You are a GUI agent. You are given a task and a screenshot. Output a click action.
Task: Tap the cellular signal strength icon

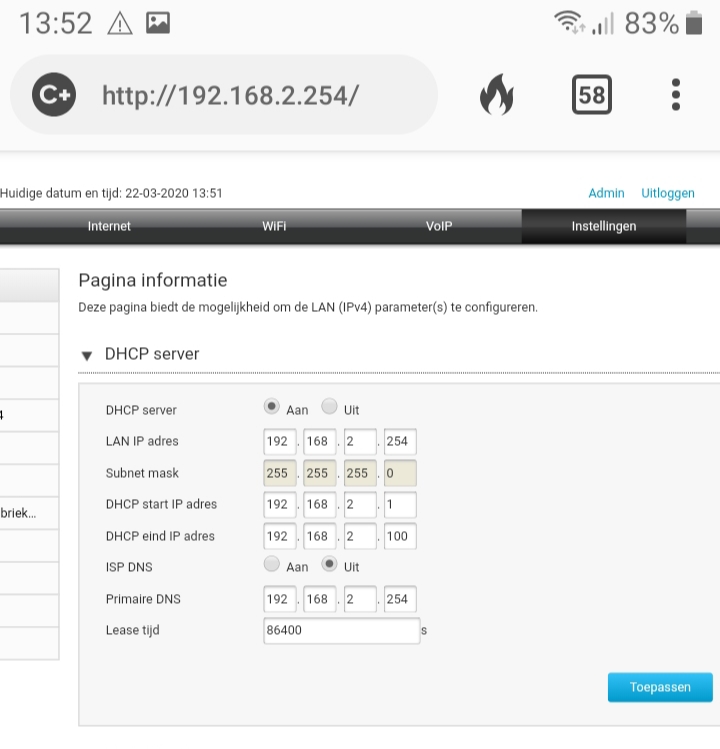(x=603, y=23)
